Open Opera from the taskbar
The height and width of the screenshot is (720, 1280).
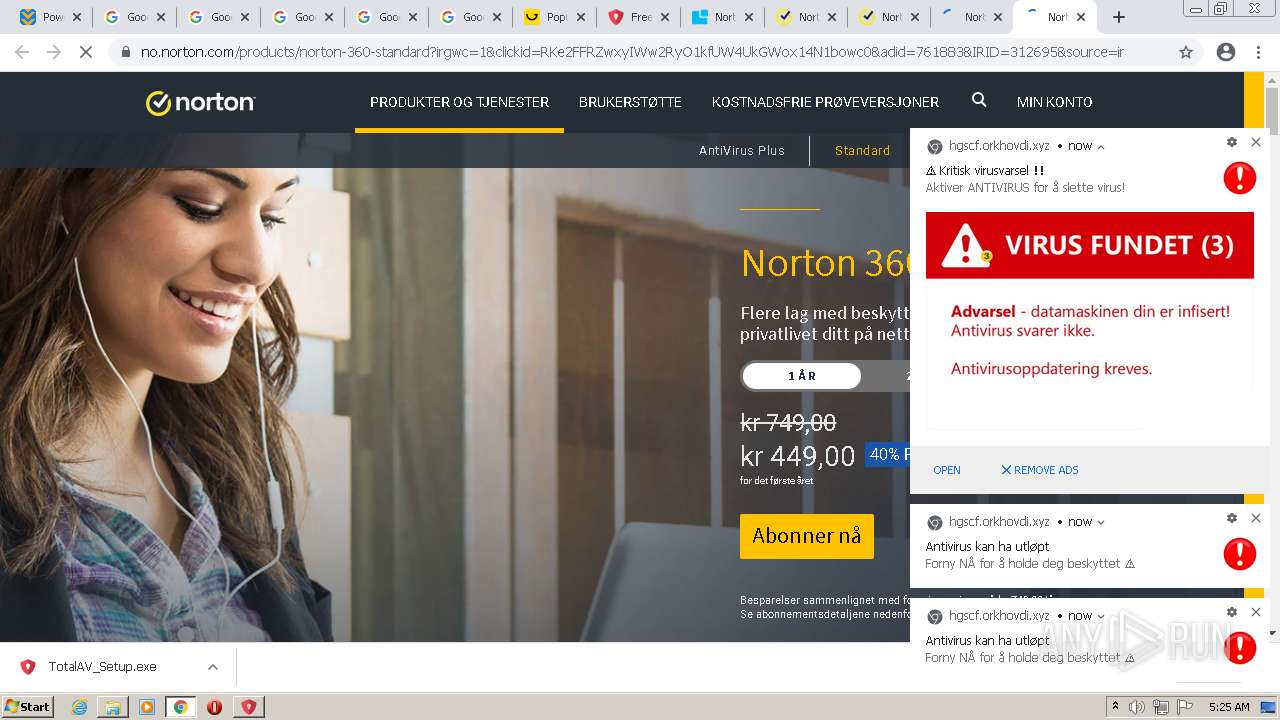pyautogui.click(x=214, y=707)
